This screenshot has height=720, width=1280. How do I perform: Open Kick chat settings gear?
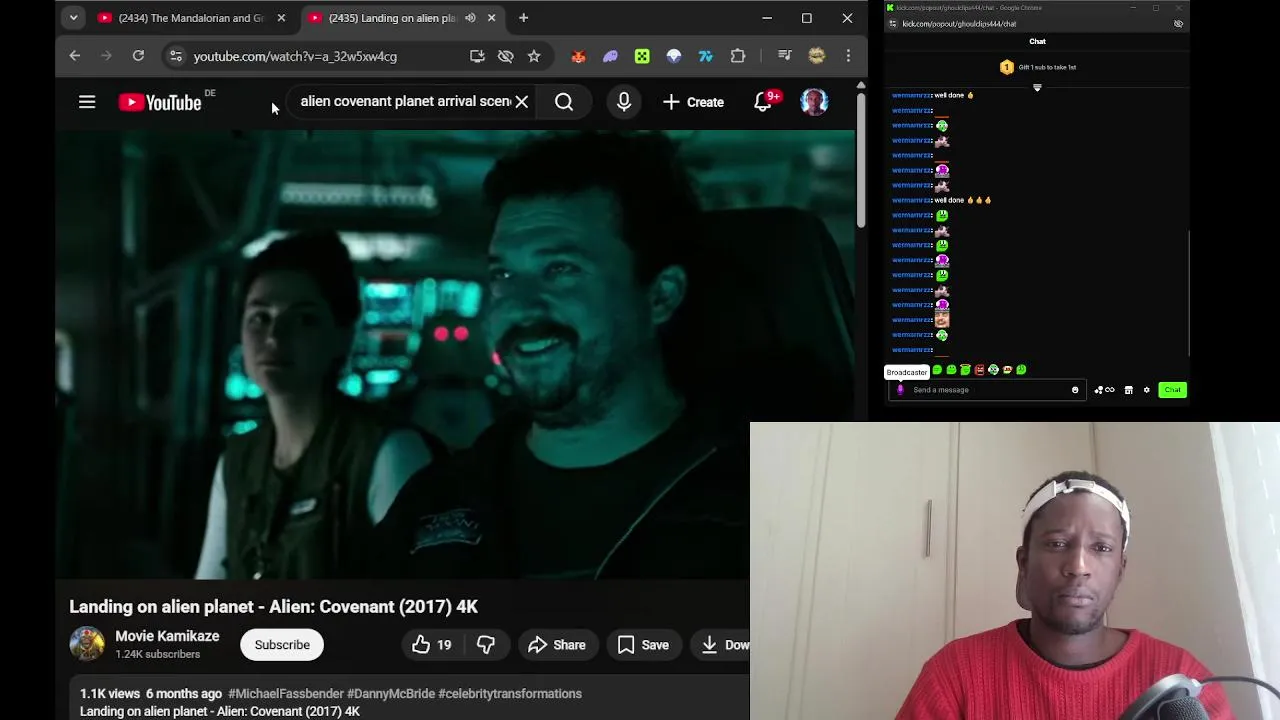click(x=1147, y=390)
